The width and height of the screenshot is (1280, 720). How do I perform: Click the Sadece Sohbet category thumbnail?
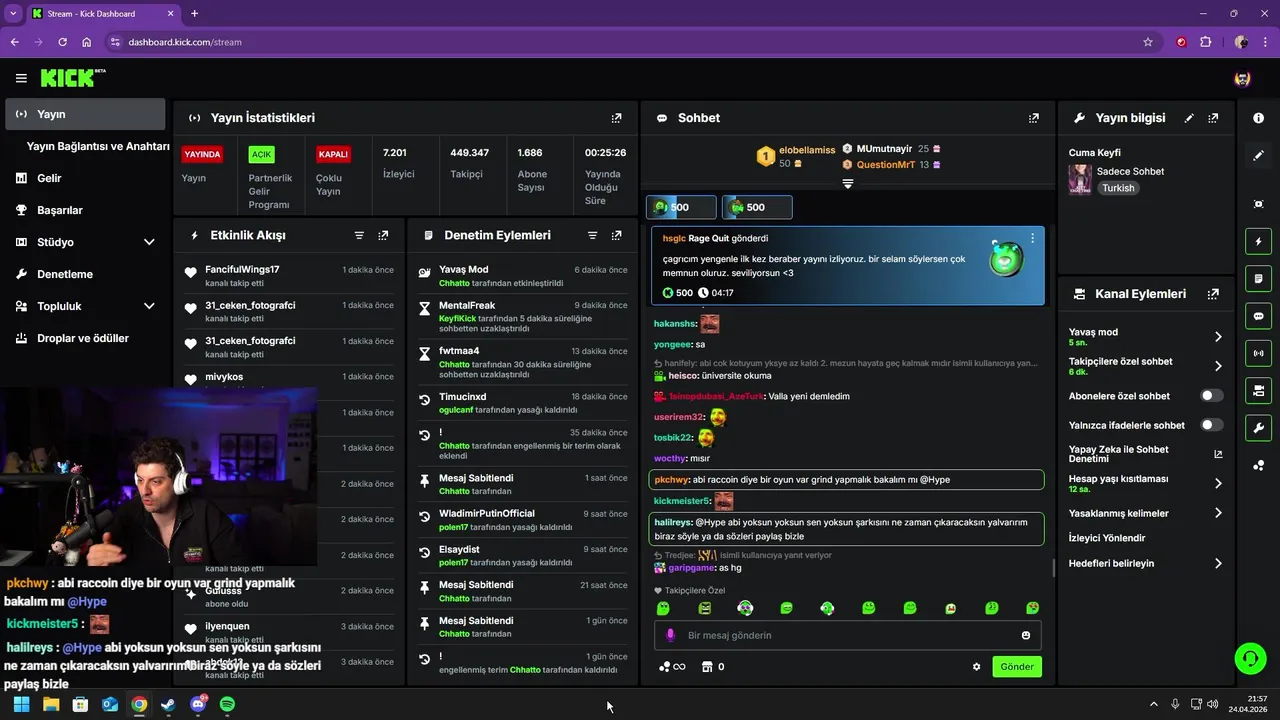coord(1080,179)
